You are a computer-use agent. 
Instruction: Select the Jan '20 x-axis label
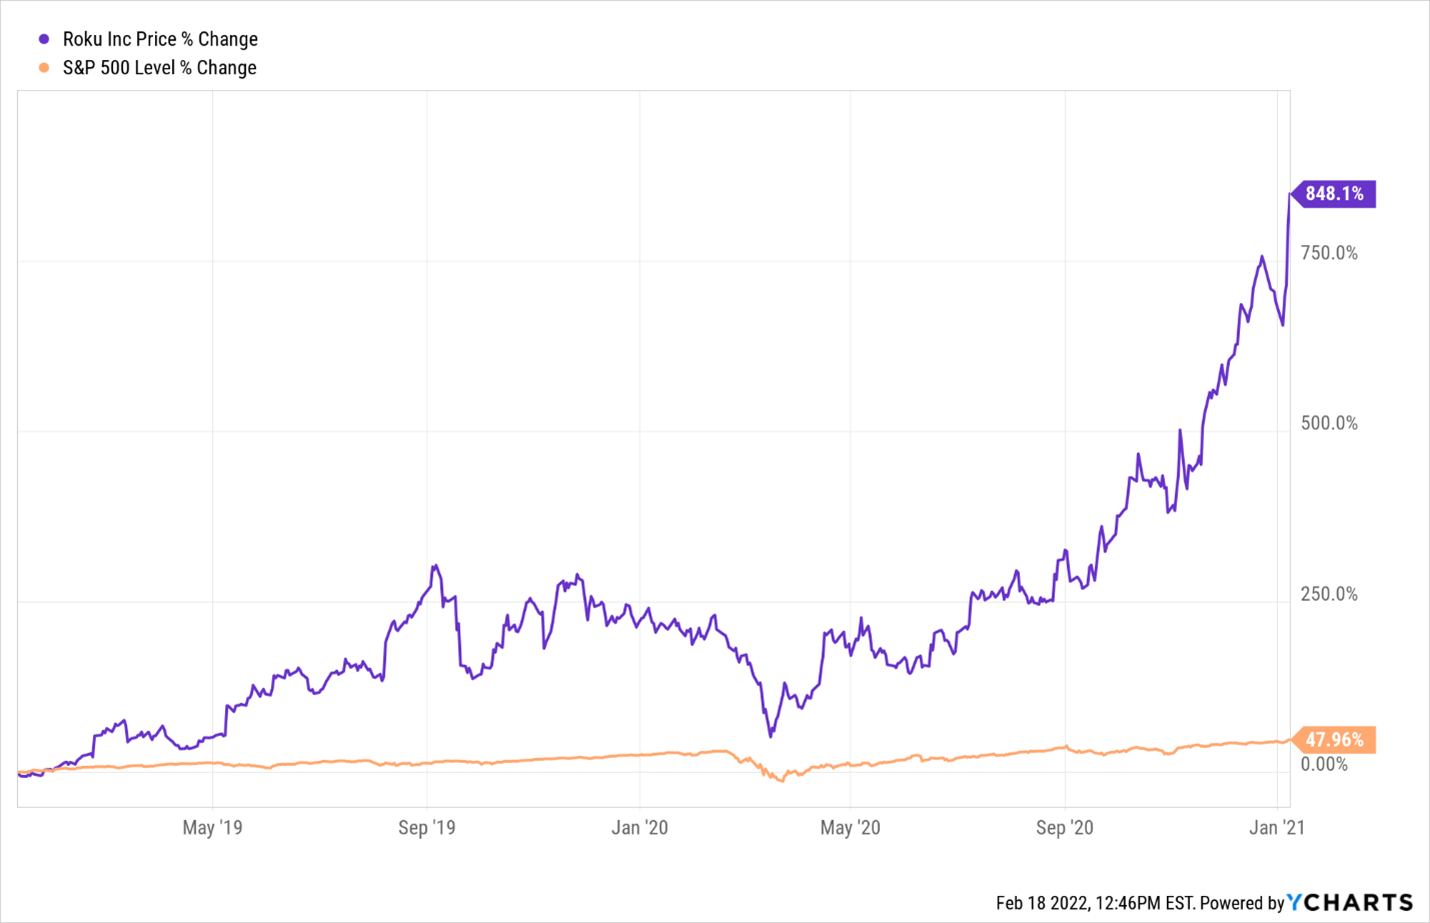point(640,827)
